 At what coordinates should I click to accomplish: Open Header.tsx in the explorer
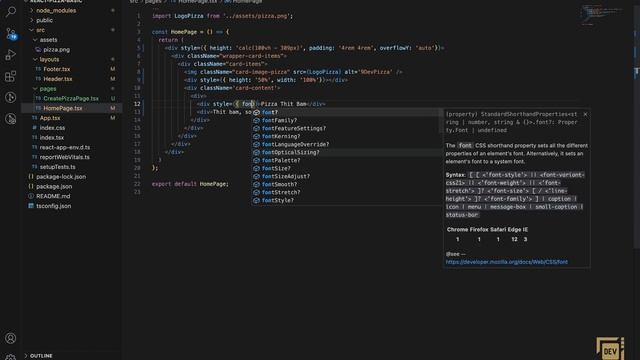(71, 79)
